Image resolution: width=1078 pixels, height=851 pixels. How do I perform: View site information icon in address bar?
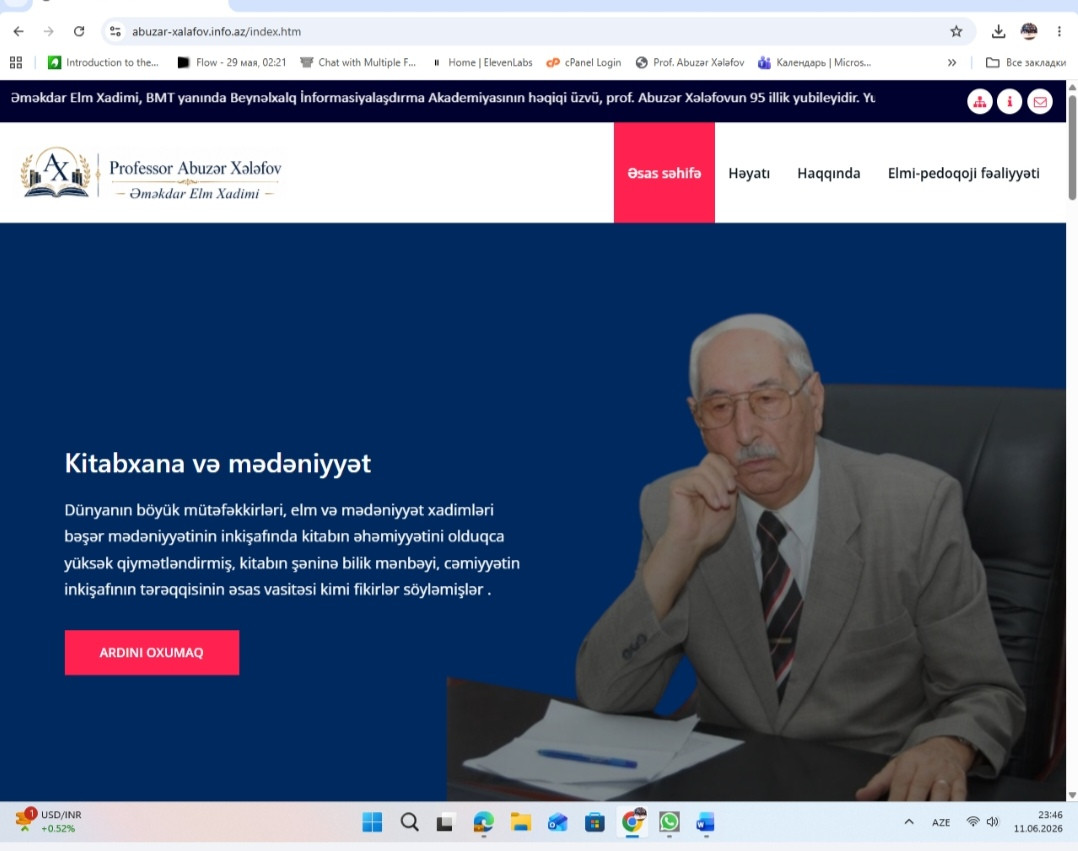click(x=116, y=31)
